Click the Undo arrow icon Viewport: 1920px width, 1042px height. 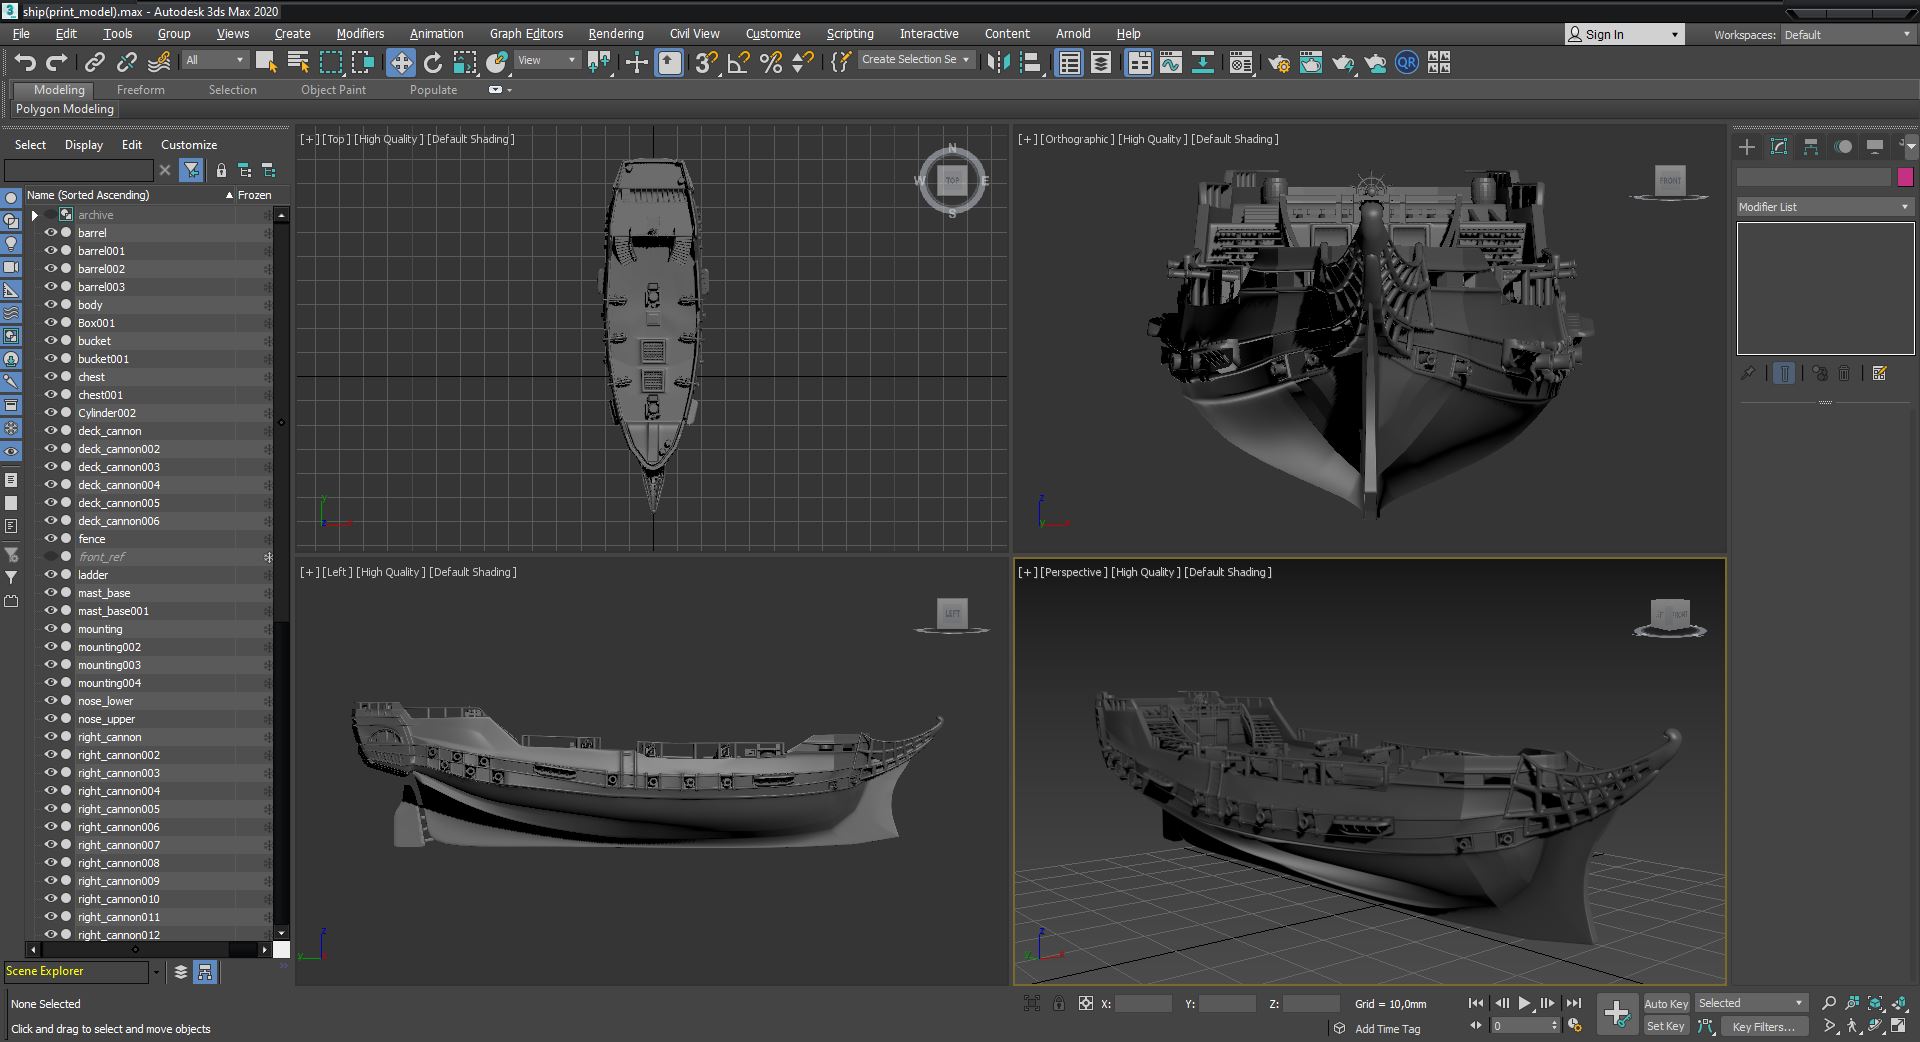(x=25, y=63)
